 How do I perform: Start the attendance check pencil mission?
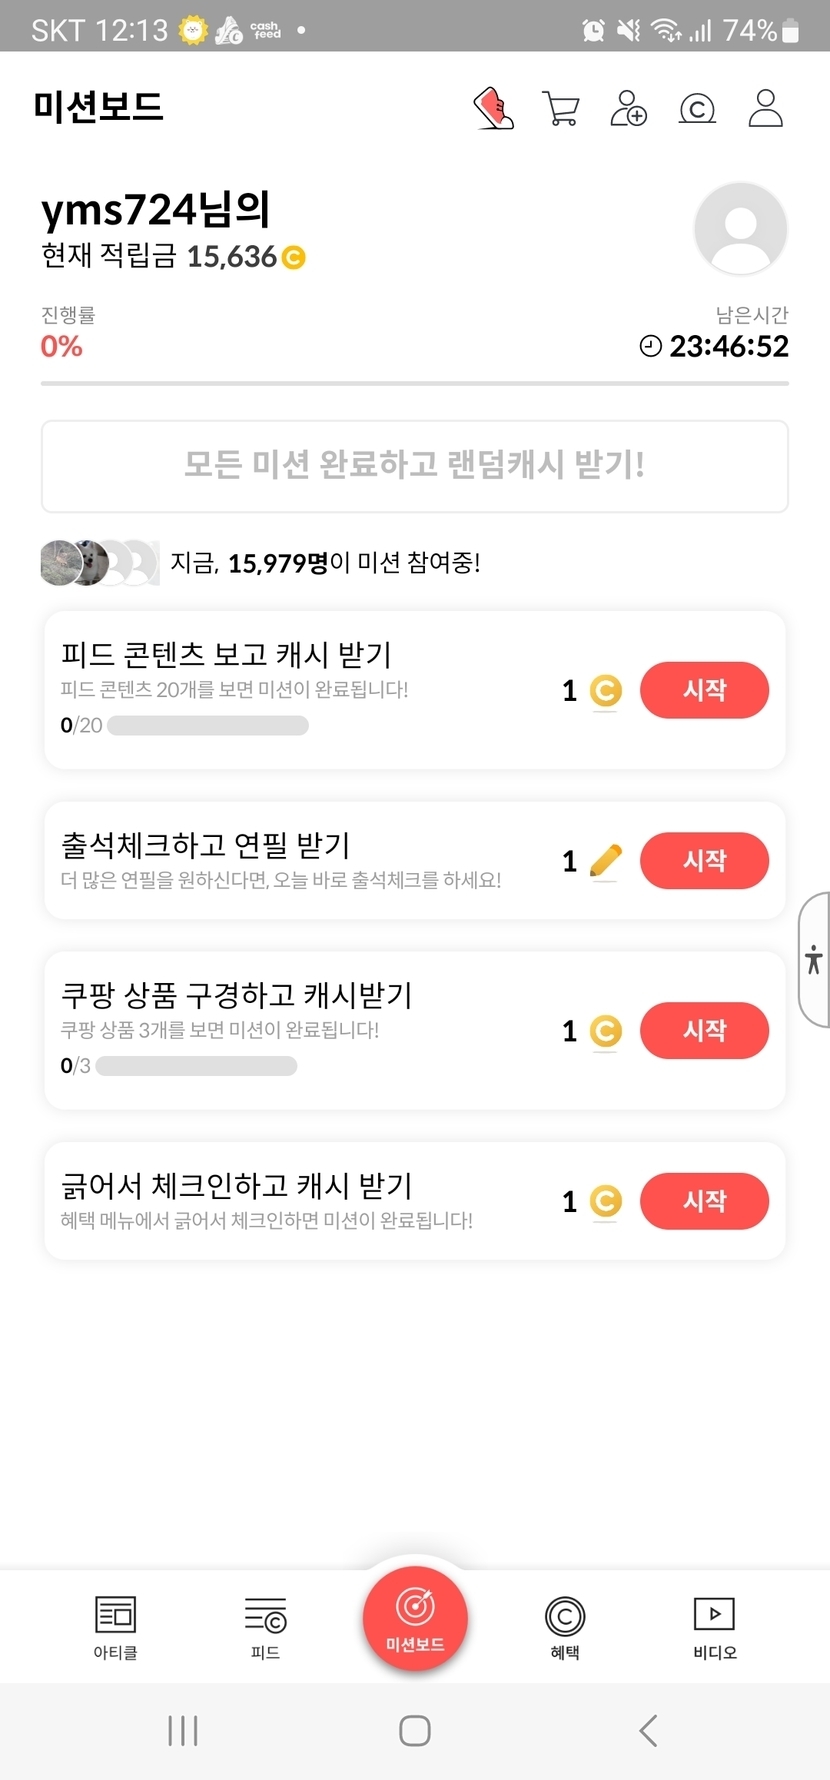click(x=704, y=860)
